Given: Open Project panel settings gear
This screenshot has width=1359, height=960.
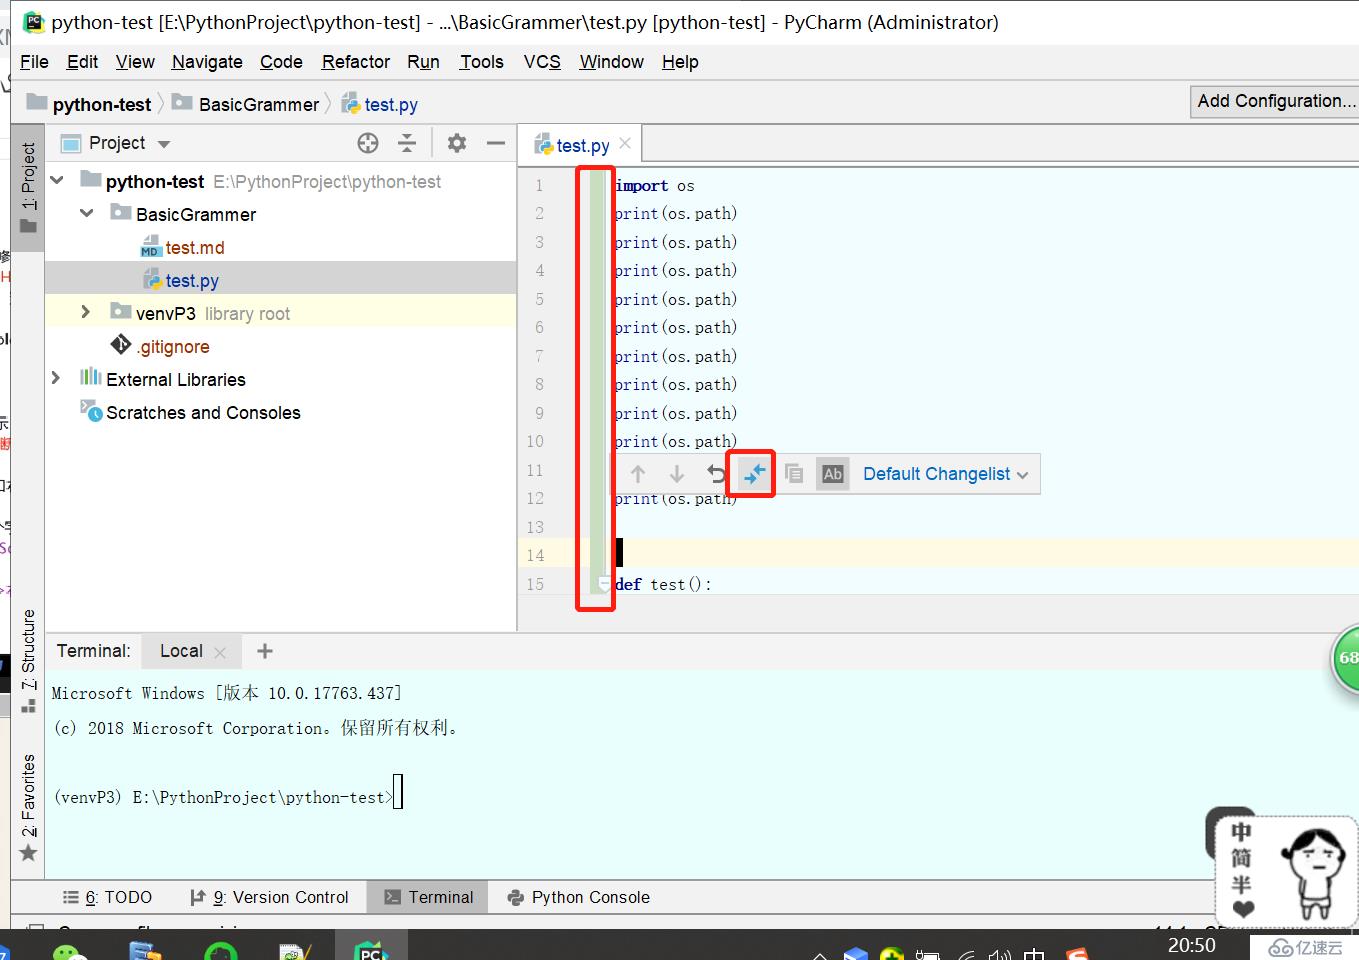Looking at the screenshot, I should 457,143.
